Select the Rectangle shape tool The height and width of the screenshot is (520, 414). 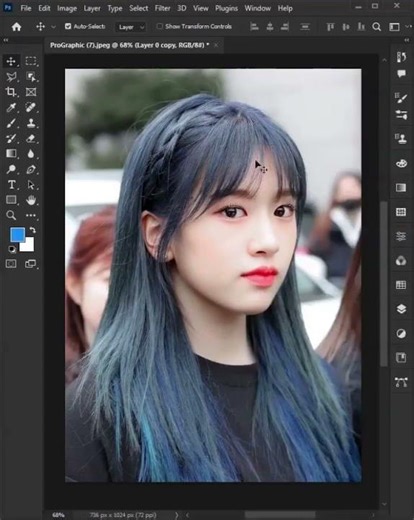pos(11,200)
